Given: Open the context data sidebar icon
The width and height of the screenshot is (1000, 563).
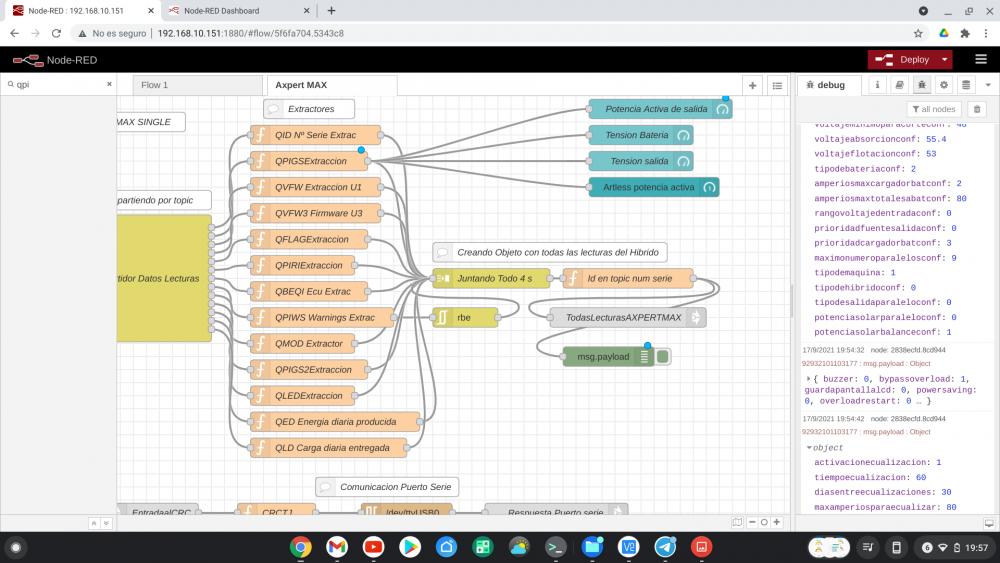Looking at the screenshot, I should click(x=966, y=85).
